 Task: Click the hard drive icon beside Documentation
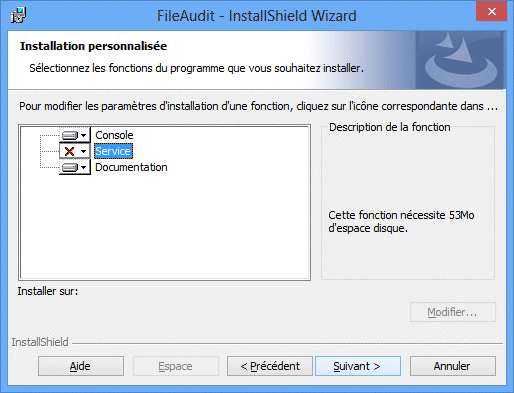click(70, 167)
